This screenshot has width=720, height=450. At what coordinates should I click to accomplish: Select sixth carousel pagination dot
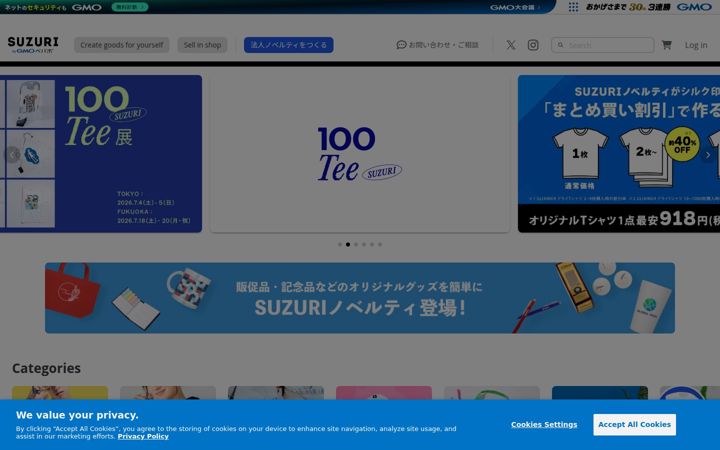click(x=380, y=244)
